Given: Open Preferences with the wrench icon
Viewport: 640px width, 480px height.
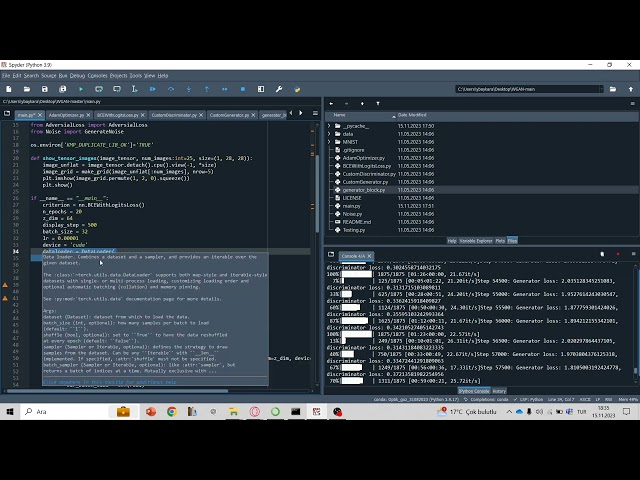Looking at the screenshot, I should (x=279, y=89).
